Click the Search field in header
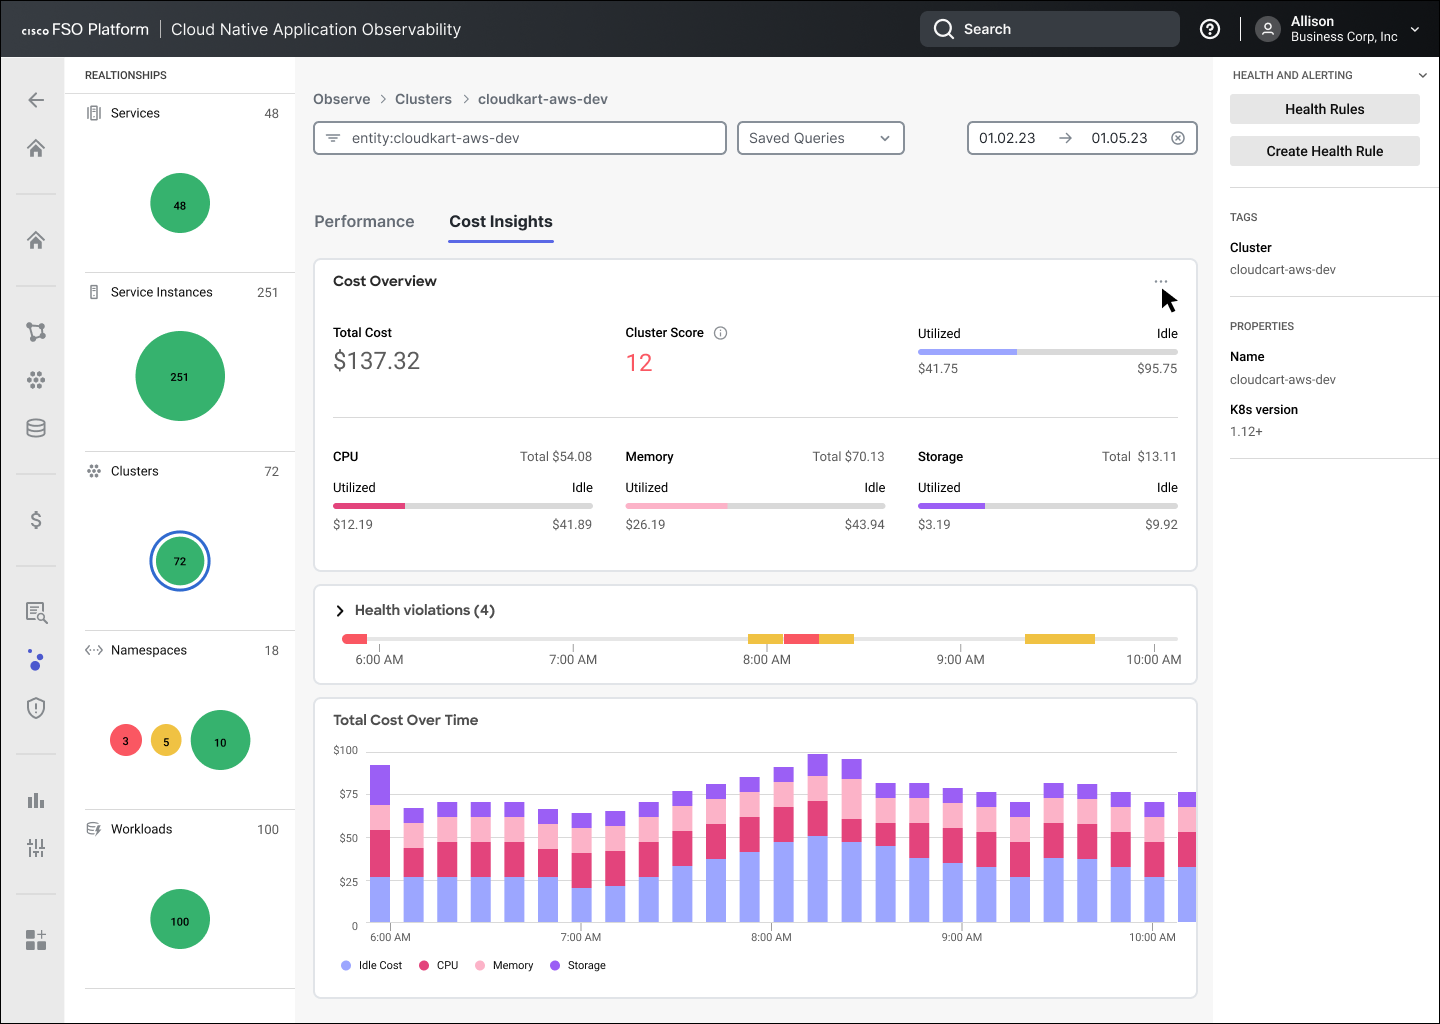The width and height of the screenshot is (1440, 1024). tap(1050, 29)
